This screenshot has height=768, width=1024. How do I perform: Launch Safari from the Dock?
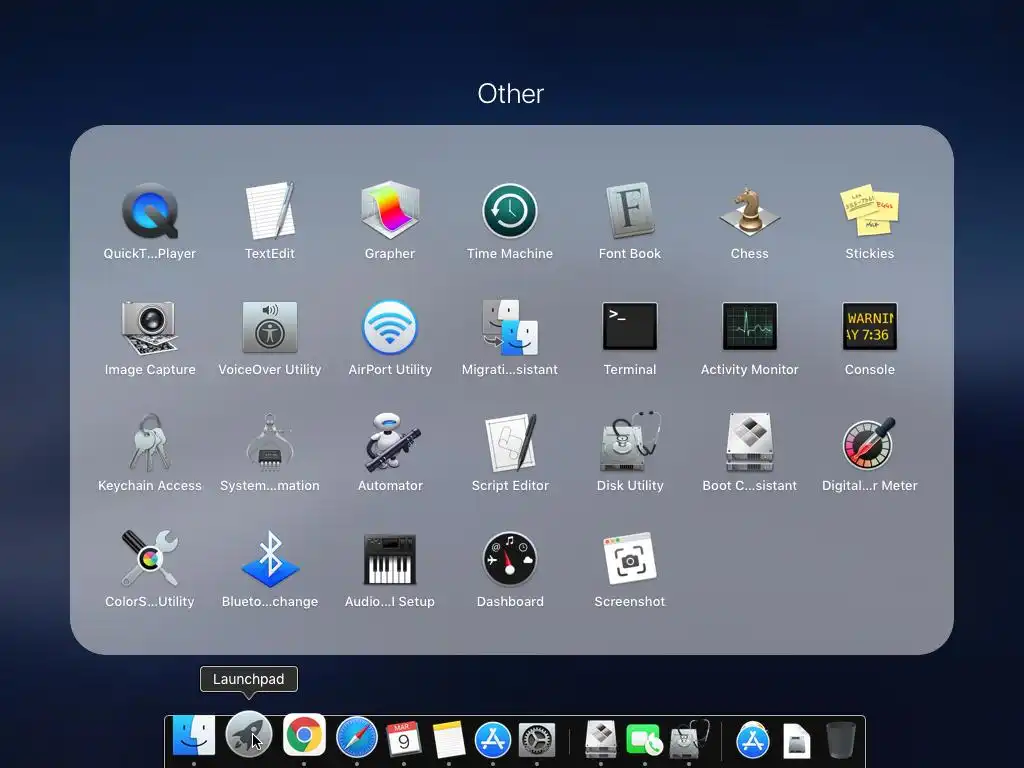[x=357, y=737]
